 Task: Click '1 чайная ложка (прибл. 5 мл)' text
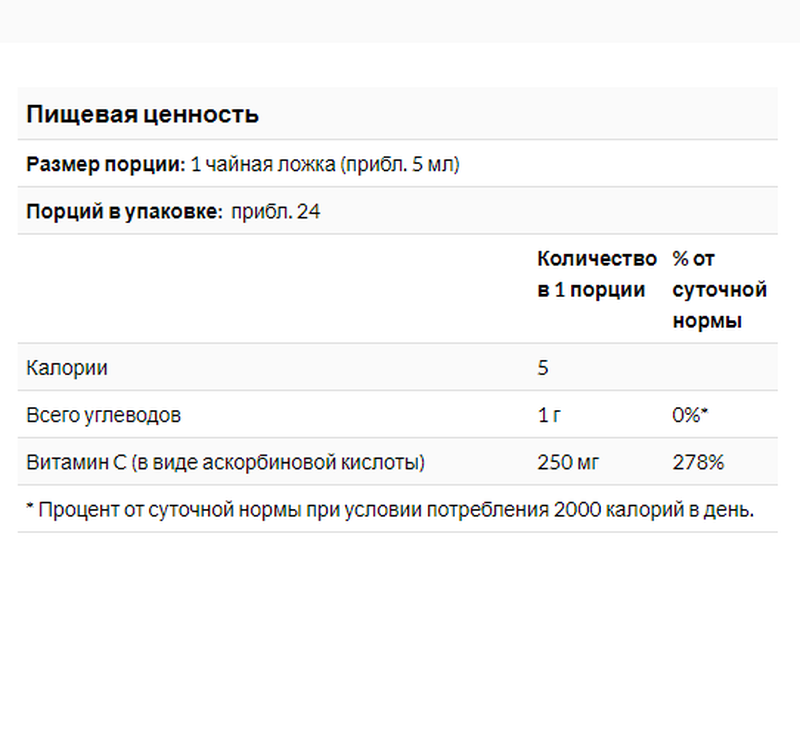tap(325, 164)
